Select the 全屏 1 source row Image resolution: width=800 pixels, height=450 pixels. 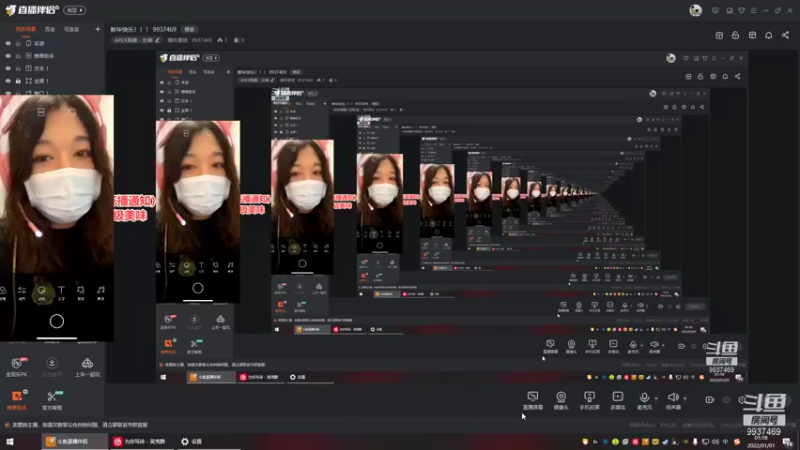click(52, 81)
